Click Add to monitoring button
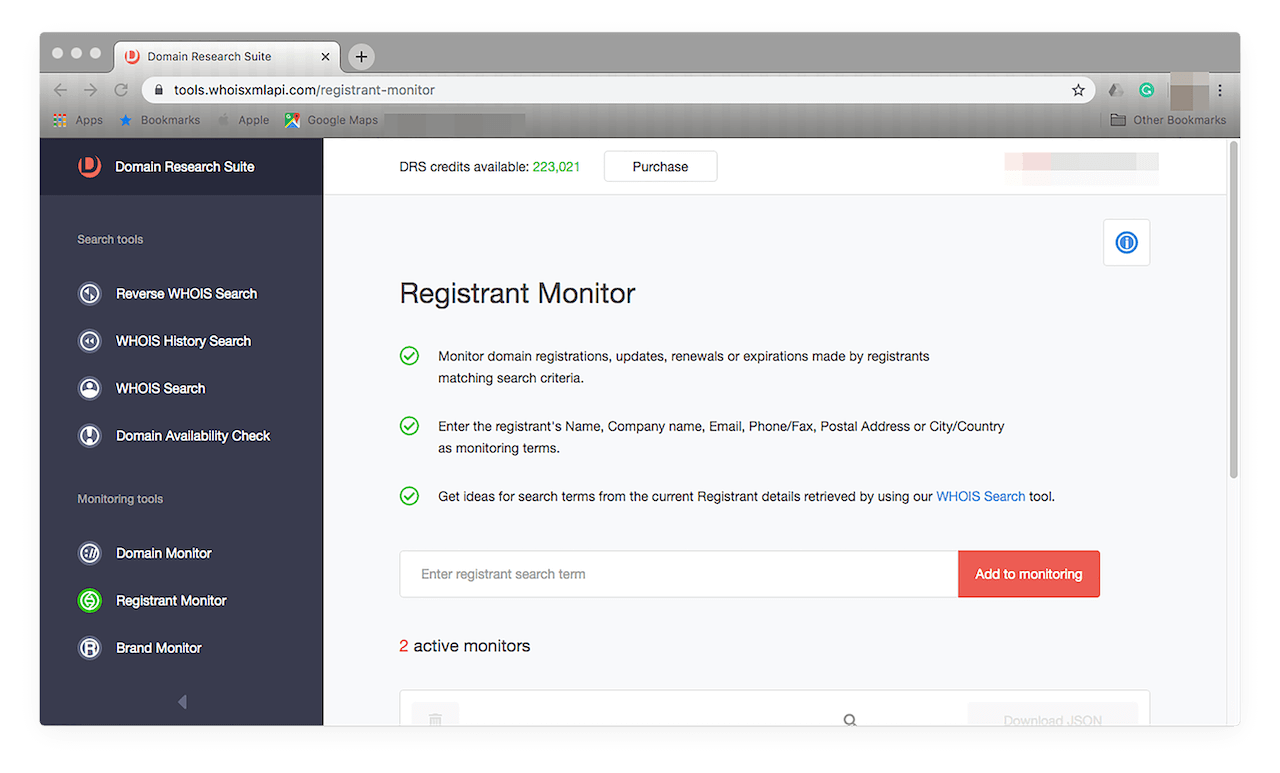1280x773 pixels. tap(1029, 574)
